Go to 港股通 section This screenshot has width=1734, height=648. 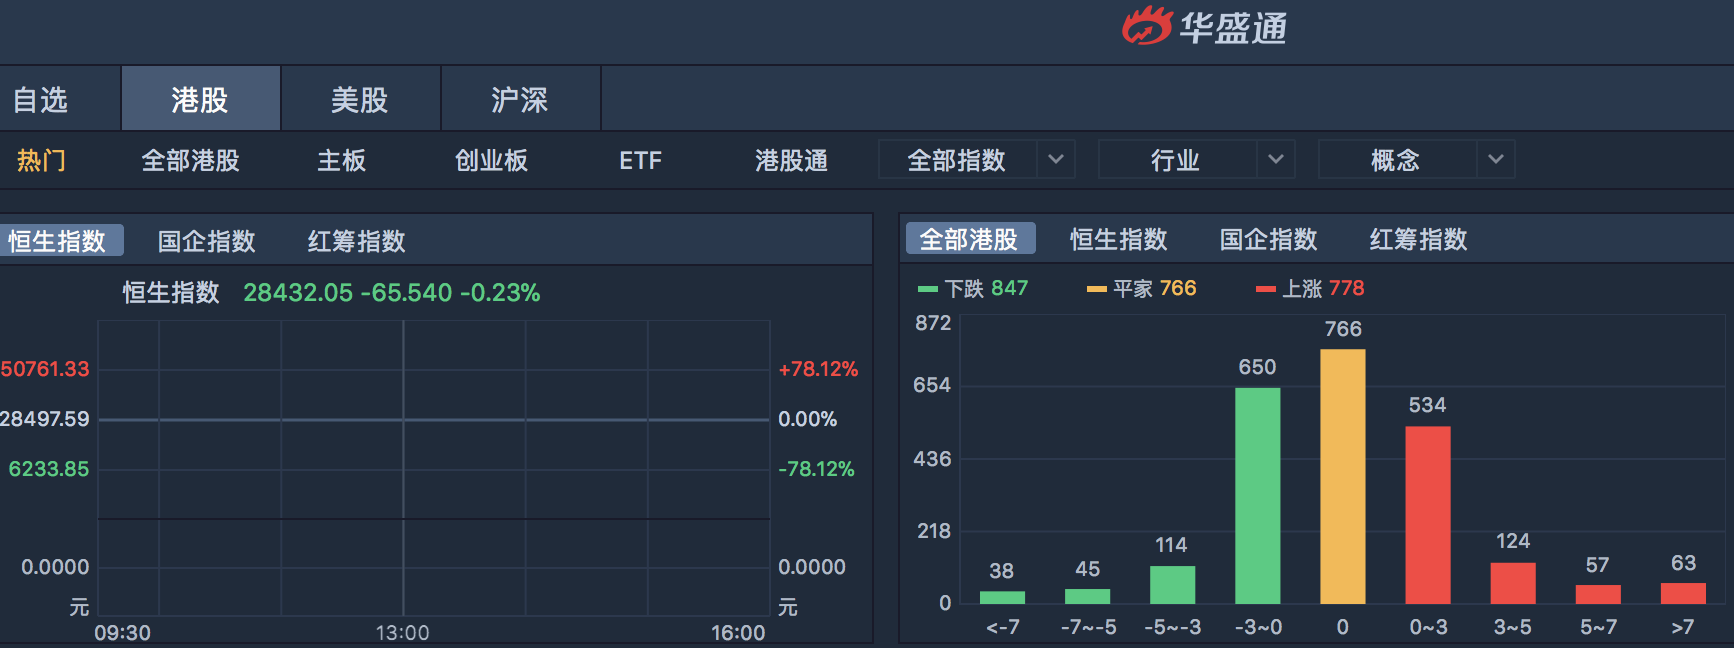pos(791,161)
